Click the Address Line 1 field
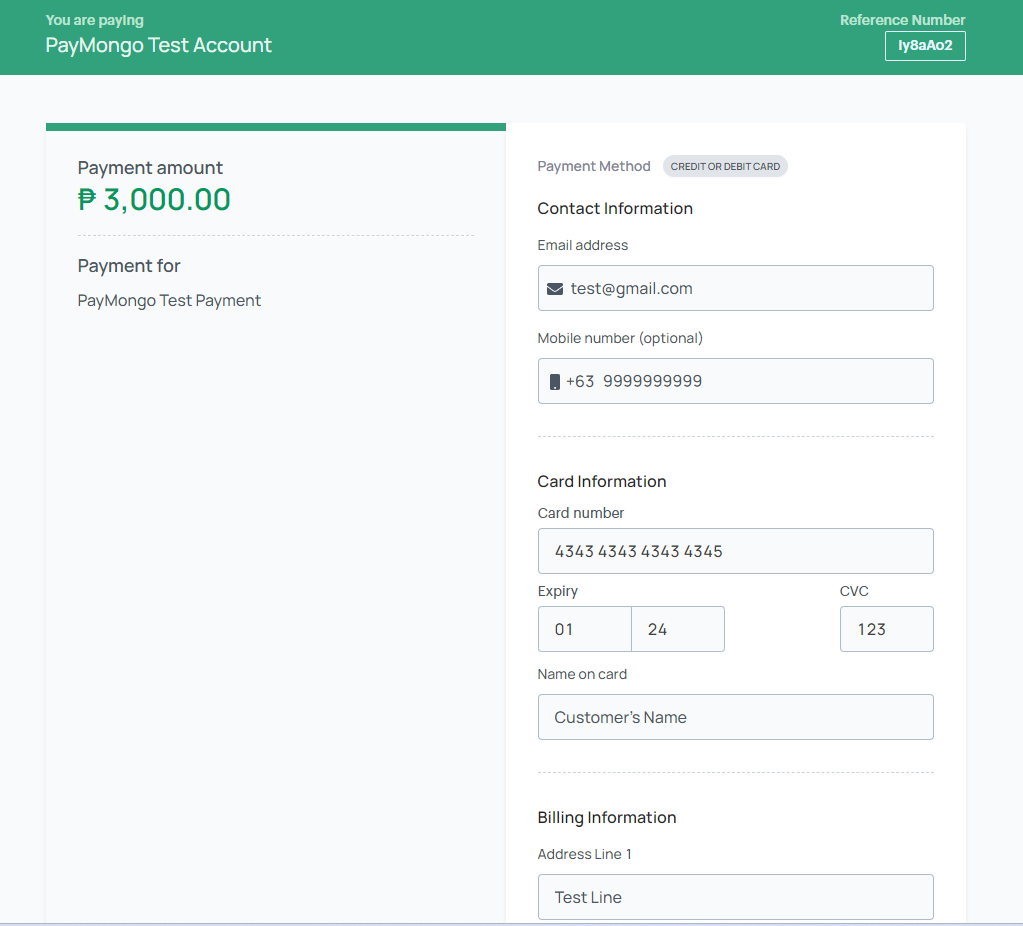Viewport: 1023px width, 926px height. pos(735,897)
